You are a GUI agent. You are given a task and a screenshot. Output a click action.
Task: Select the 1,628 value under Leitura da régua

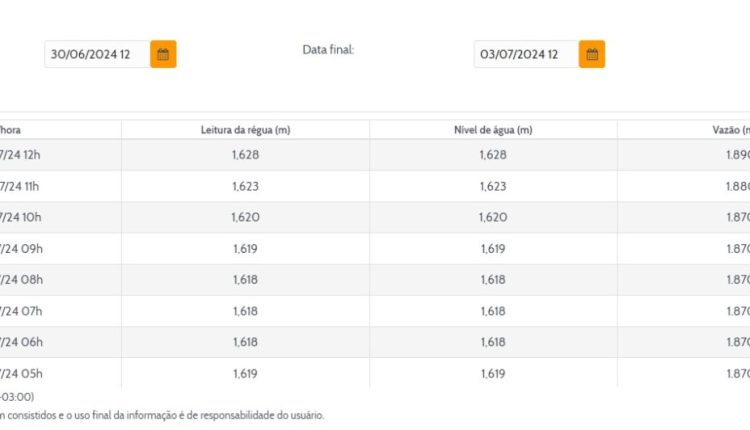coord(245,155)
